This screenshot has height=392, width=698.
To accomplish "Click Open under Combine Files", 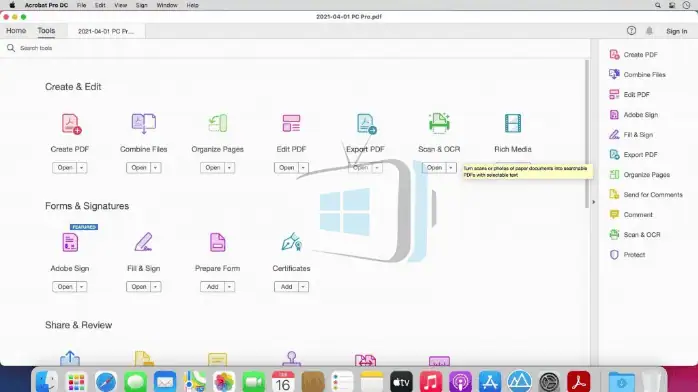I will tap(139, 168).
